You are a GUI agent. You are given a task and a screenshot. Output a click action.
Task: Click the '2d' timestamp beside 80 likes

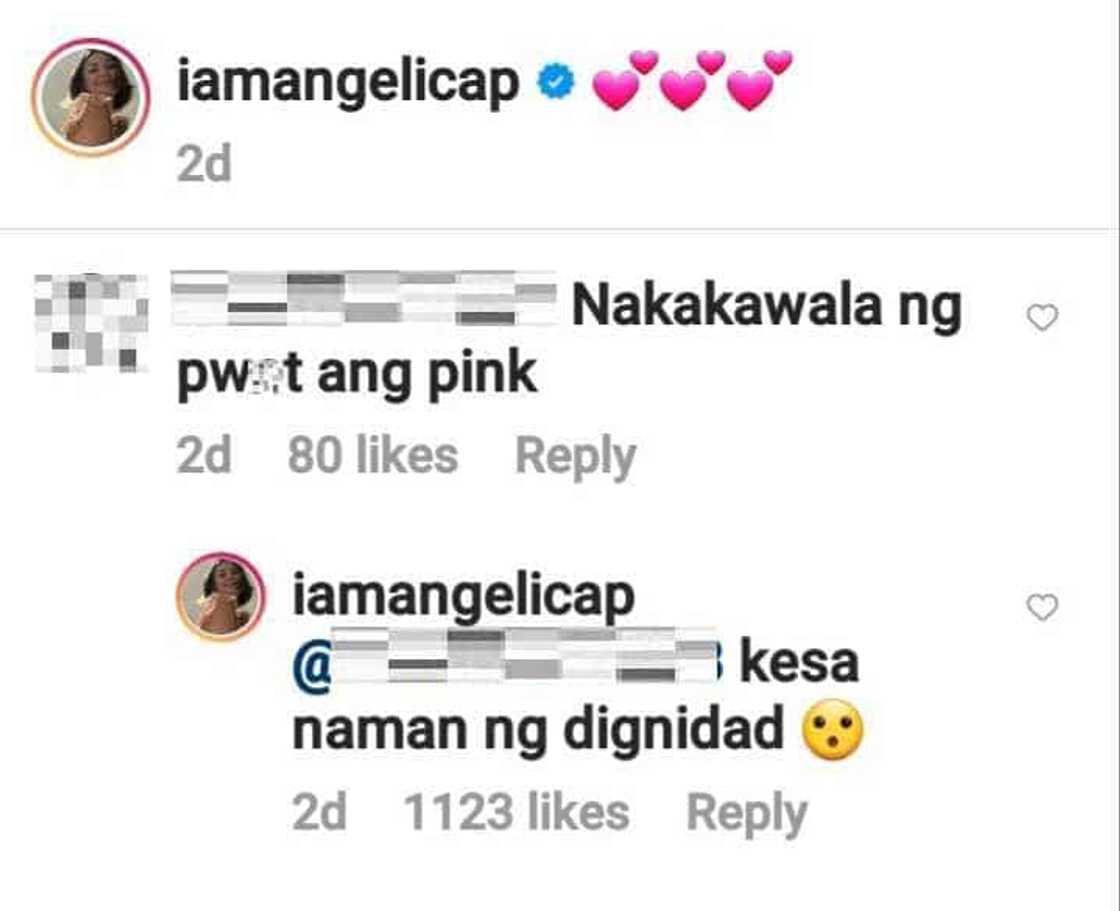[204, 455]
